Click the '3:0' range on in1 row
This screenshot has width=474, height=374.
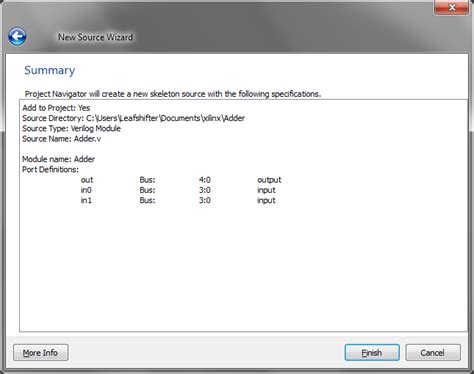click(x=205, y=201)
